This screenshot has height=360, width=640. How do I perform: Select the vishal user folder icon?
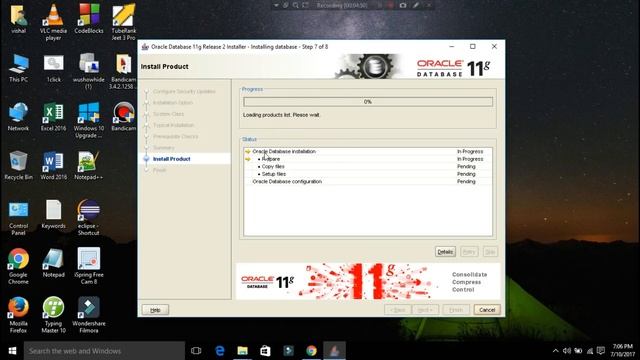[18, 18]
